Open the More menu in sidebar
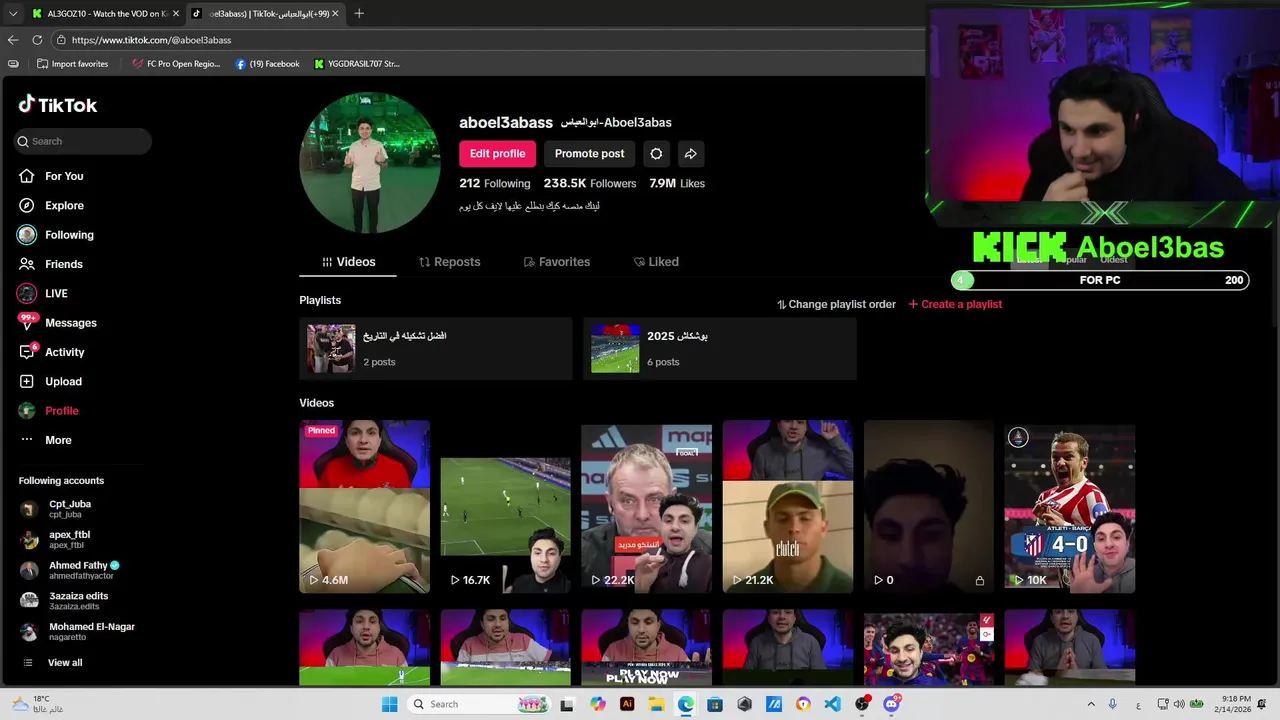The image size is (1280, 720). [45, 440]
